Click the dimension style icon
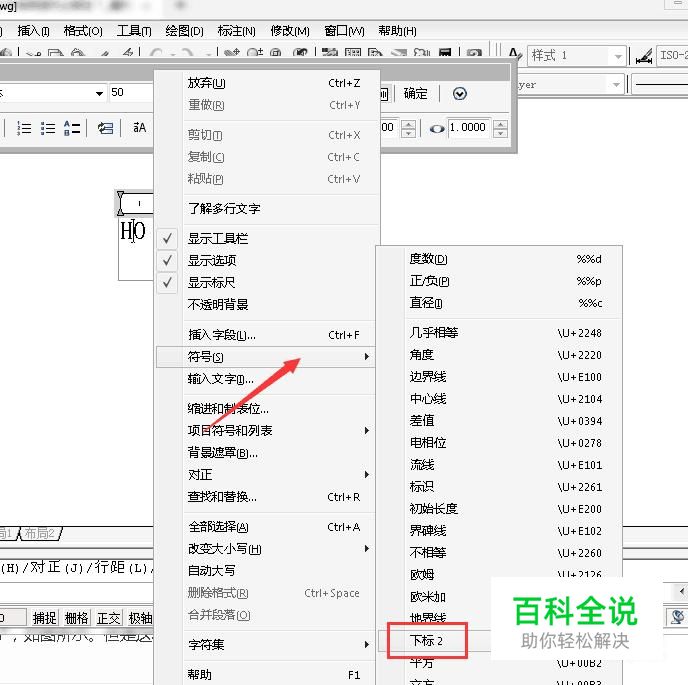The height and width of the screenshot is (685, 688). pyautogui.click(x=643, y=57)
